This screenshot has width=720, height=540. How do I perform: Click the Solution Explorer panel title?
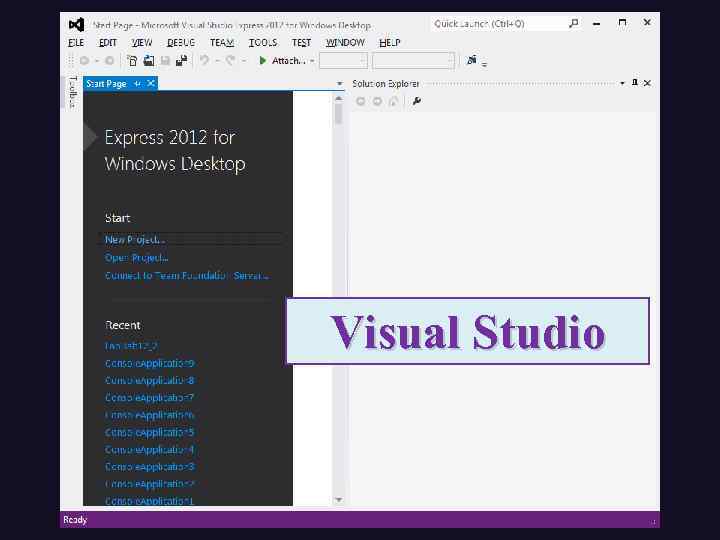(386, 84)
